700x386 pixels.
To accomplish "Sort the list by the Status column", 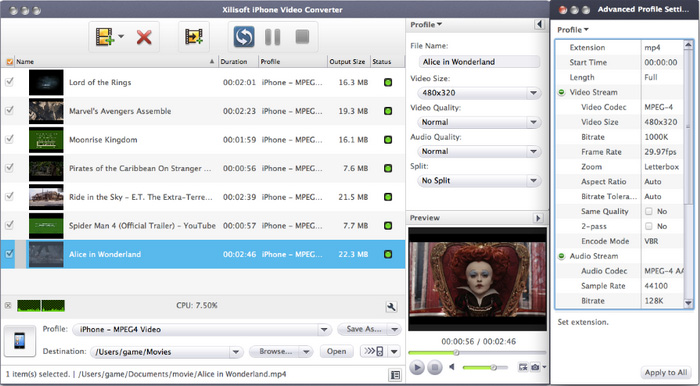I will pos(387,62).
